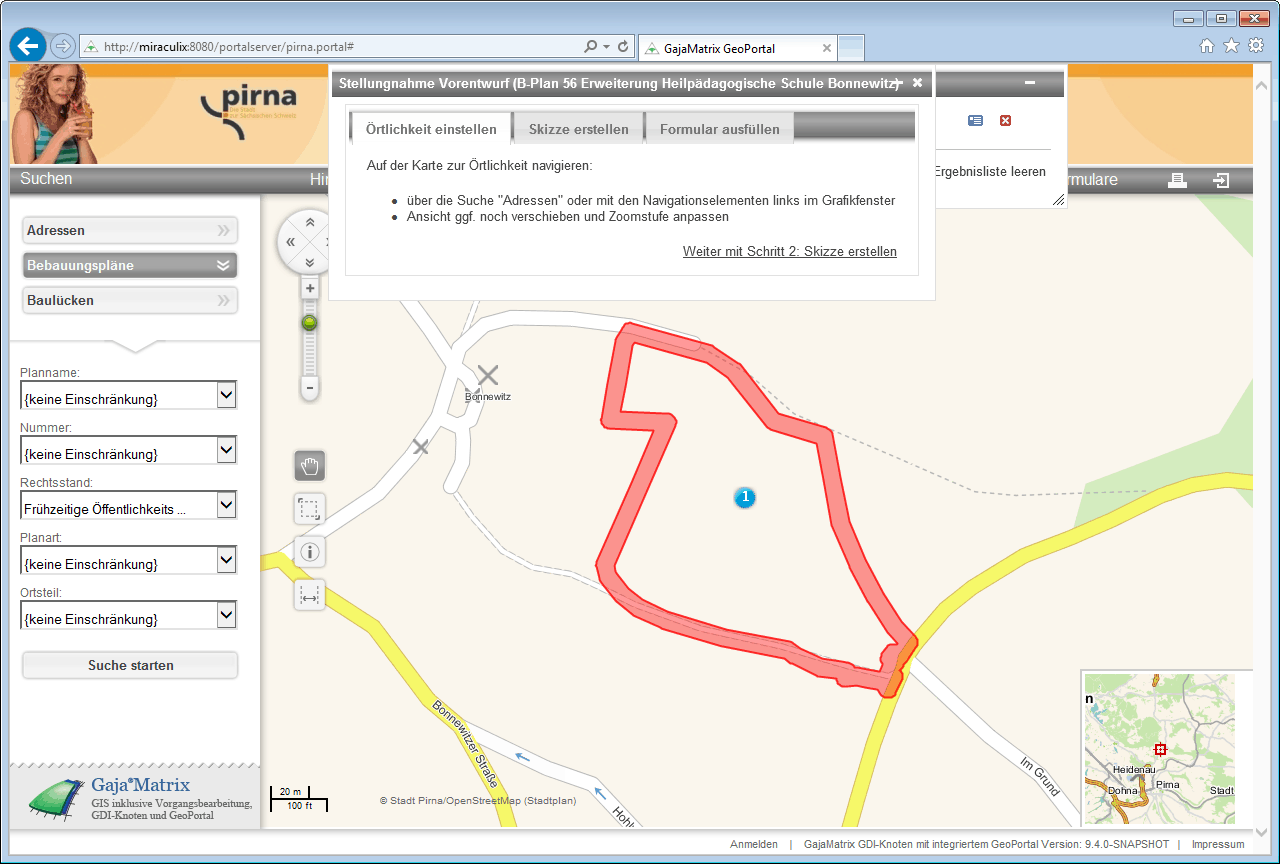Switch to the Skizze erstellen tab
This screenshot has width=1280, height=864.
[x=578, y=129]
